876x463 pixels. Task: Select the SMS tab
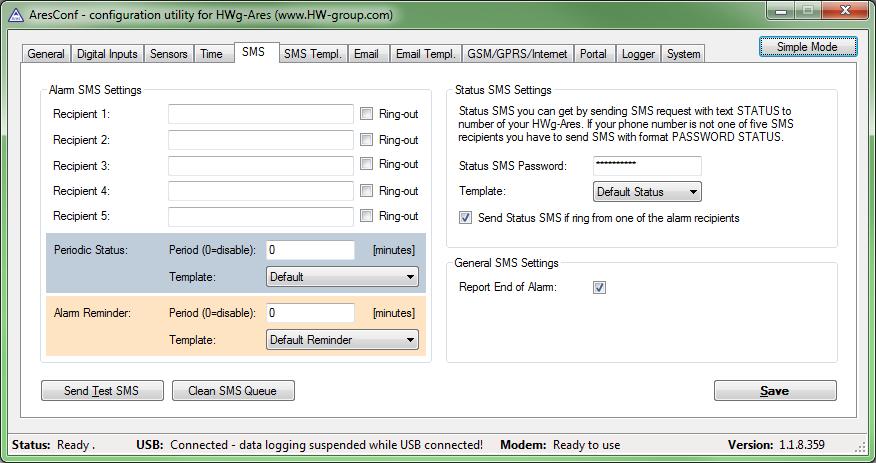click(x=254, y=52)
